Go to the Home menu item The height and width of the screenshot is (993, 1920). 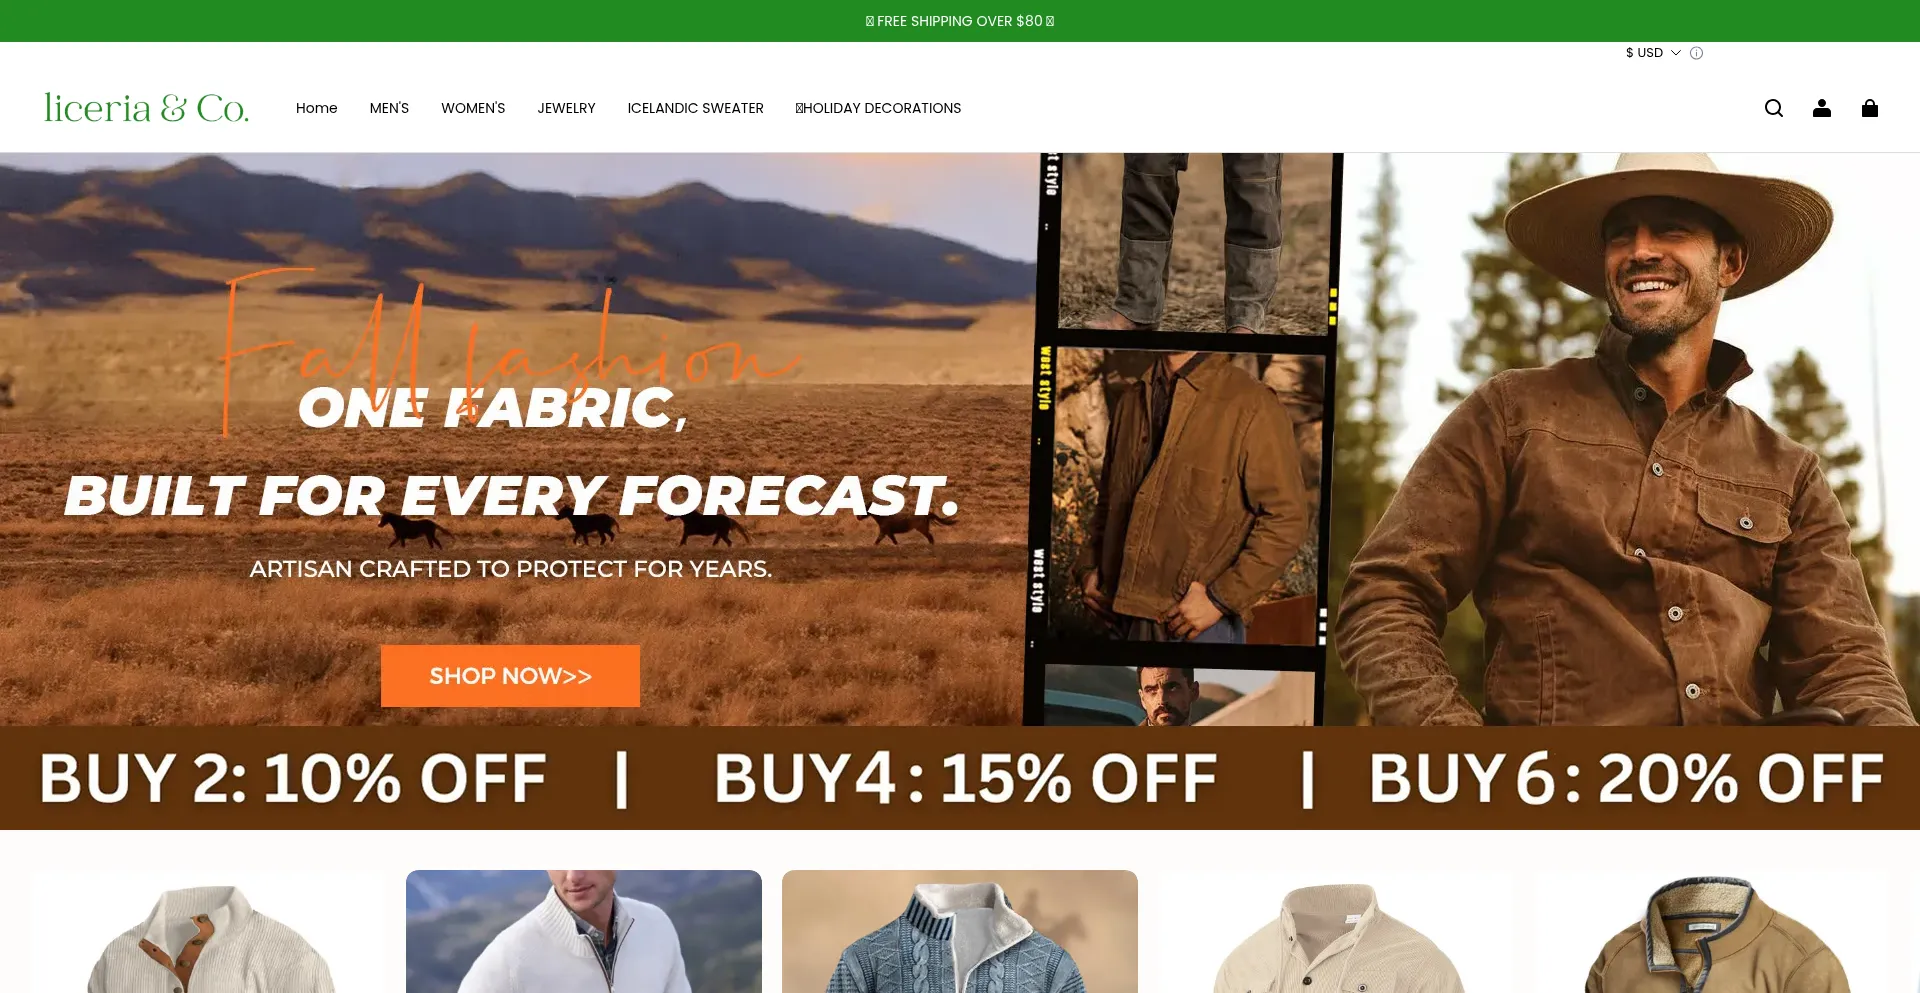[316, 108]
